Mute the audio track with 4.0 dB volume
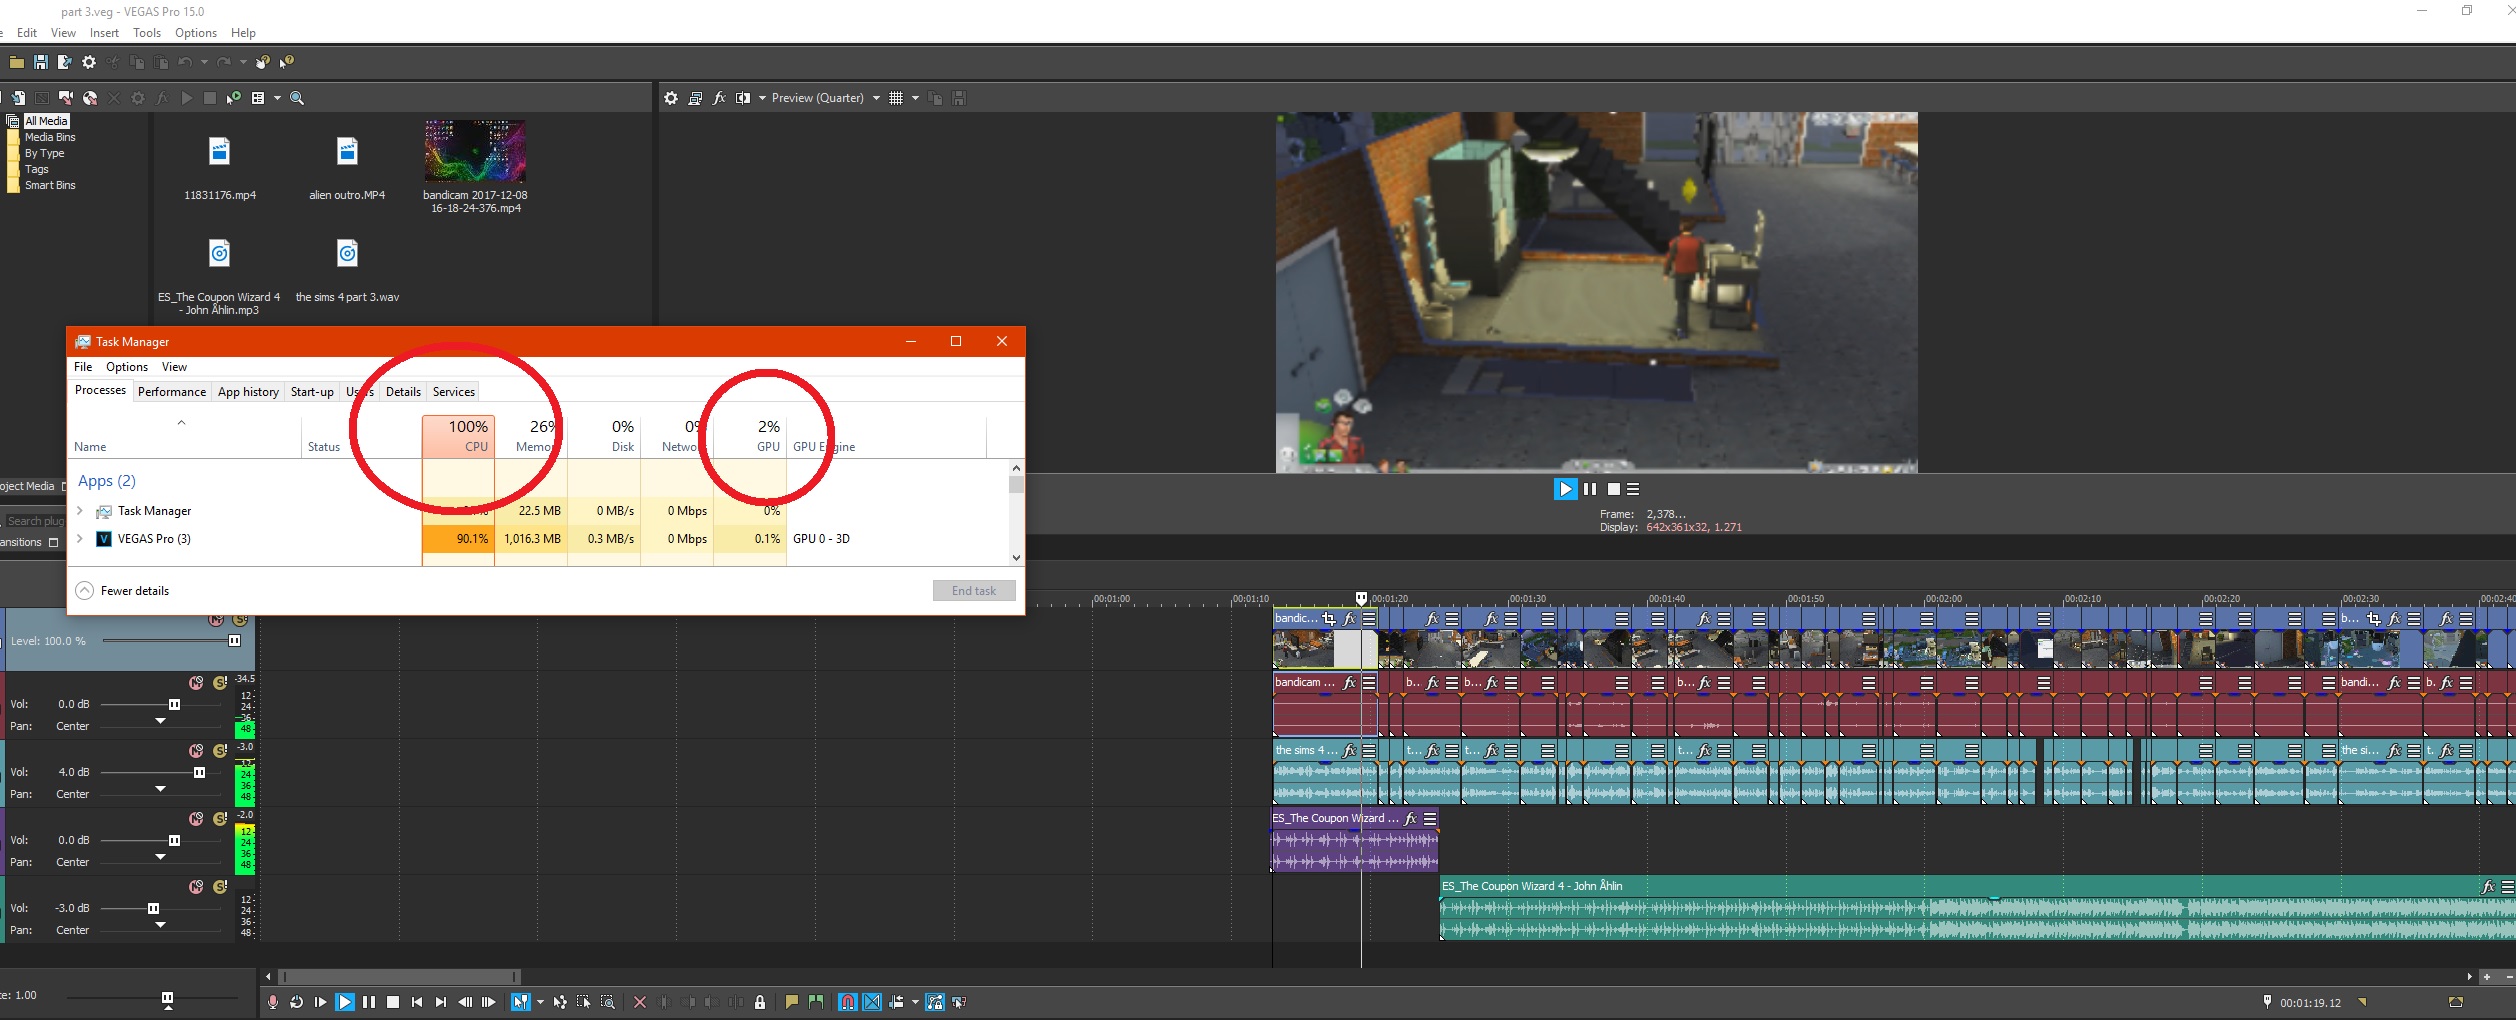 (196, 750)
